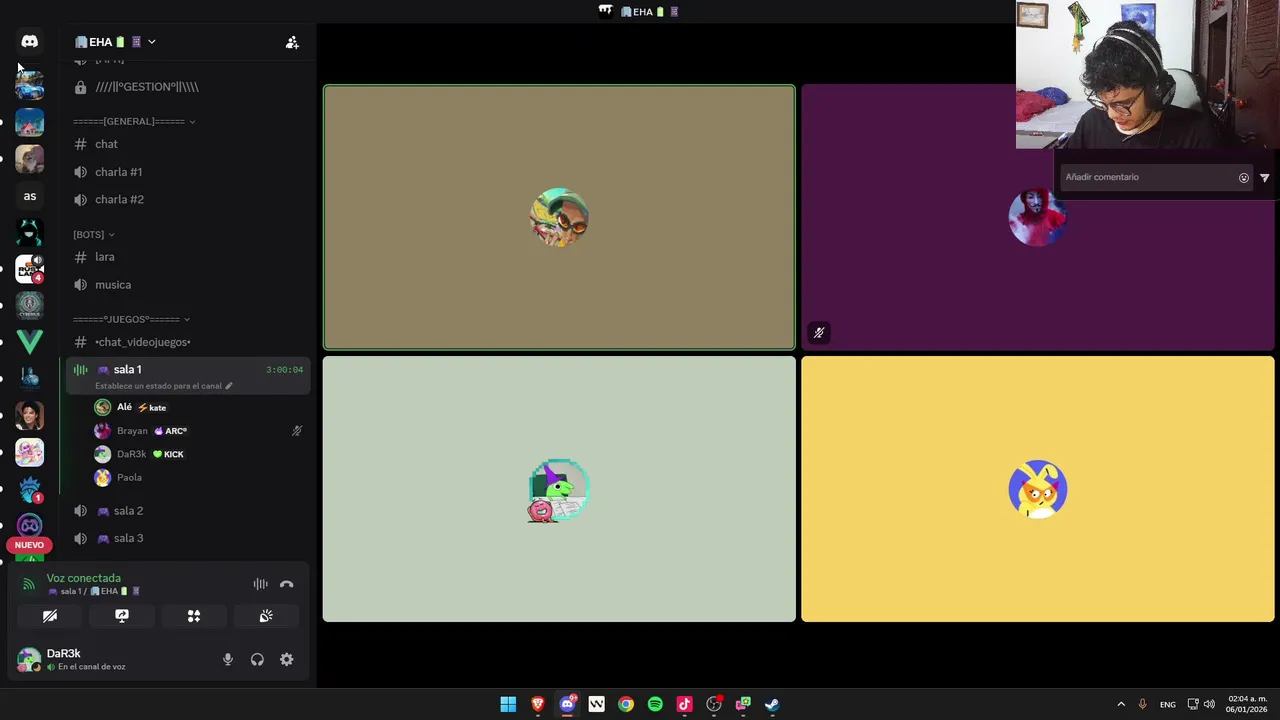Jump to the NUEVO unread indicator
This screenshot has width=1280, height=720.
tap(29, 545)
